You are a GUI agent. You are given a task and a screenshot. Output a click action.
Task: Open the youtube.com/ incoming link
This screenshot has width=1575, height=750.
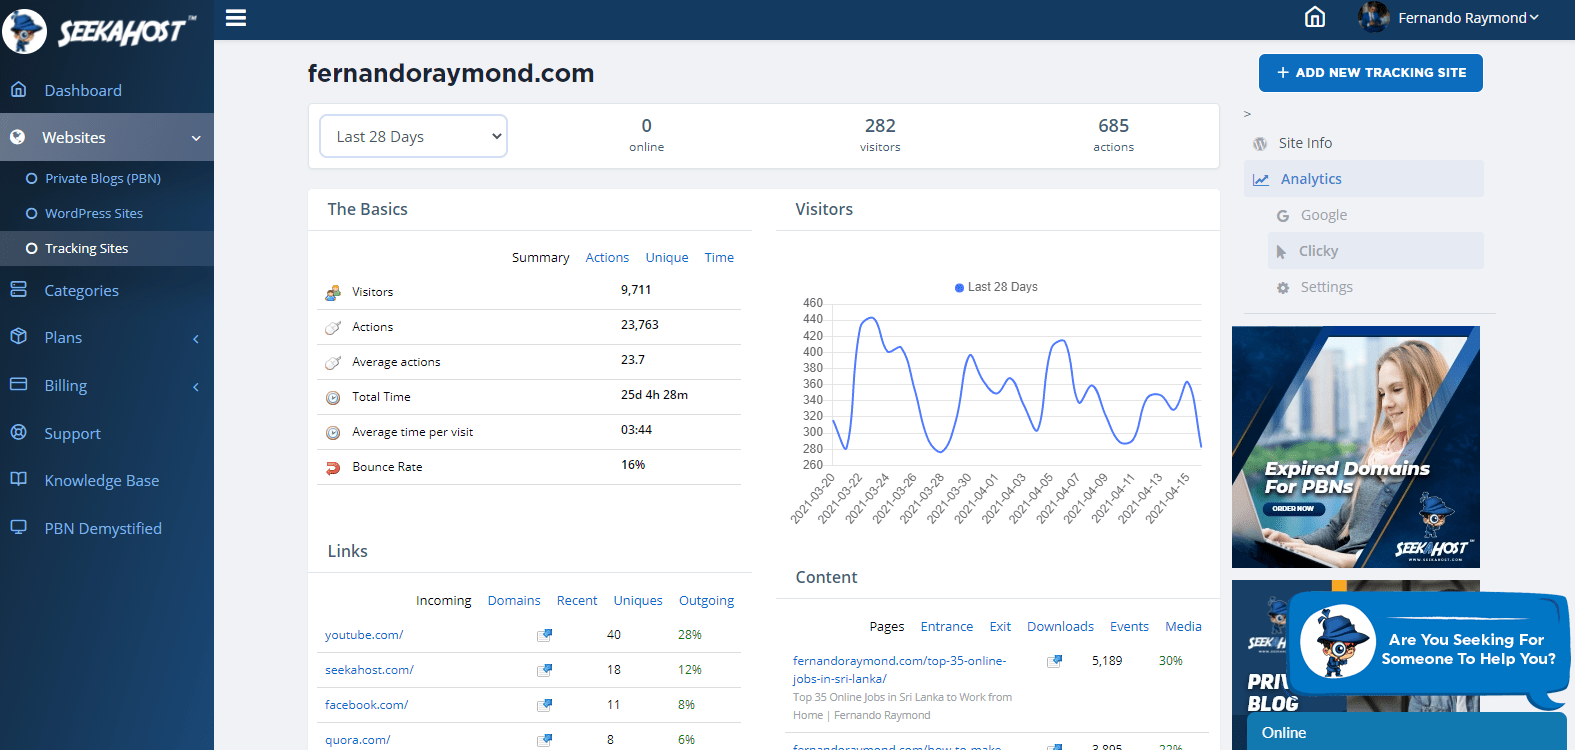pyautogui.click(x=364, y=635)
